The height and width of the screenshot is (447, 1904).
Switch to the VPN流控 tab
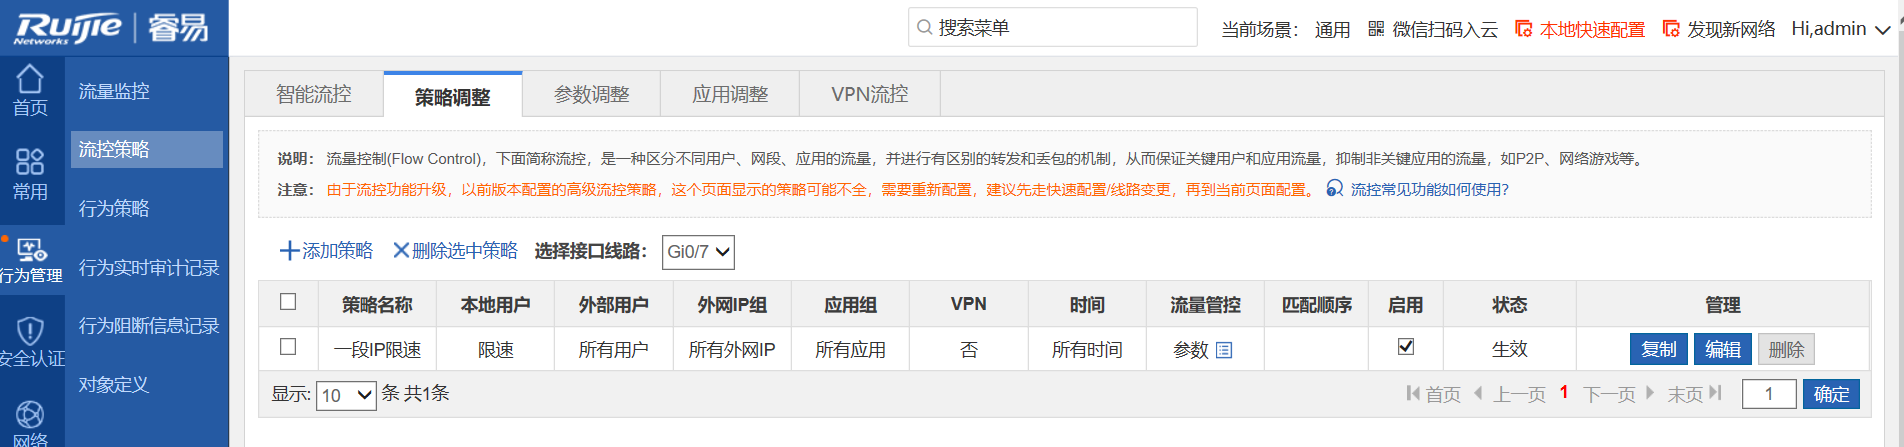[869, 94]
